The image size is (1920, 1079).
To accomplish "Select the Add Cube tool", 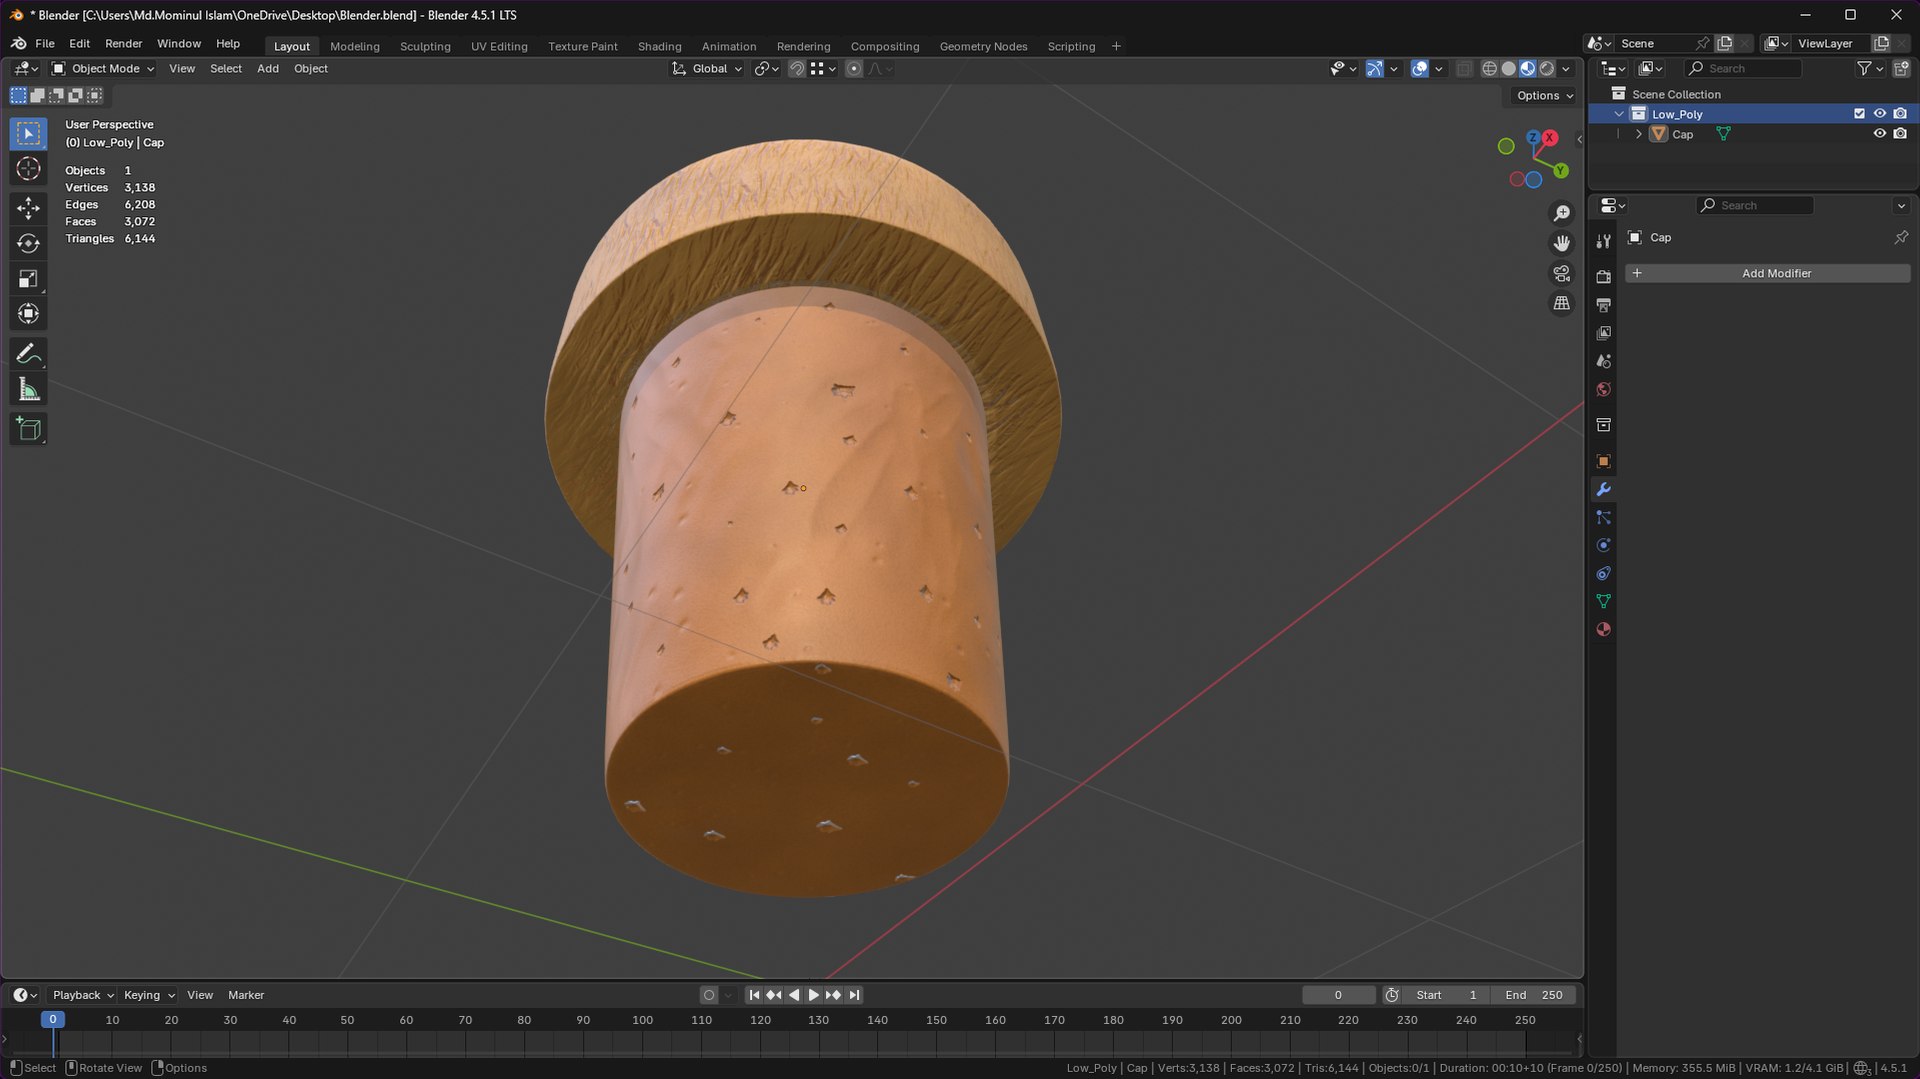I will [x=28, y=429].
